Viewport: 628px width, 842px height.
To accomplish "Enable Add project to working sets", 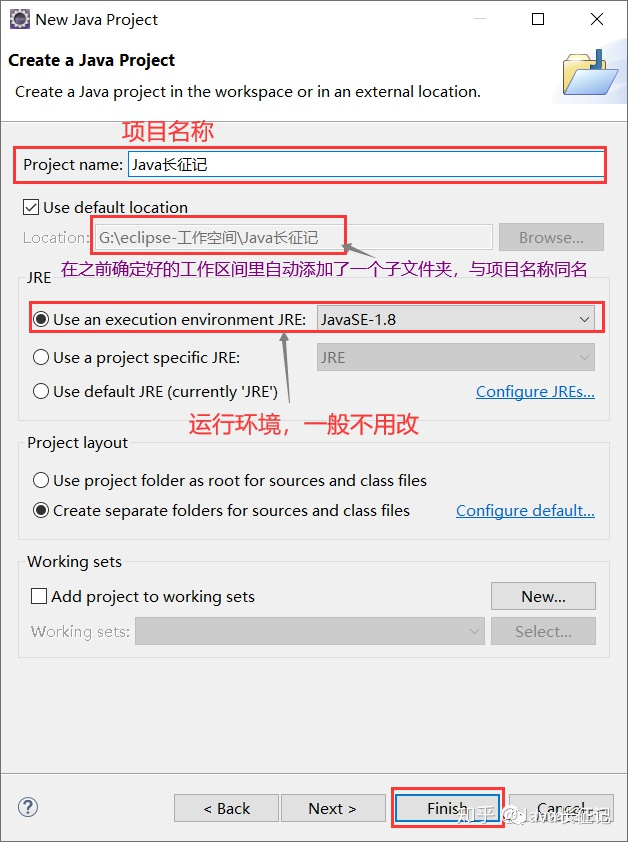I will tap(39, 596).
